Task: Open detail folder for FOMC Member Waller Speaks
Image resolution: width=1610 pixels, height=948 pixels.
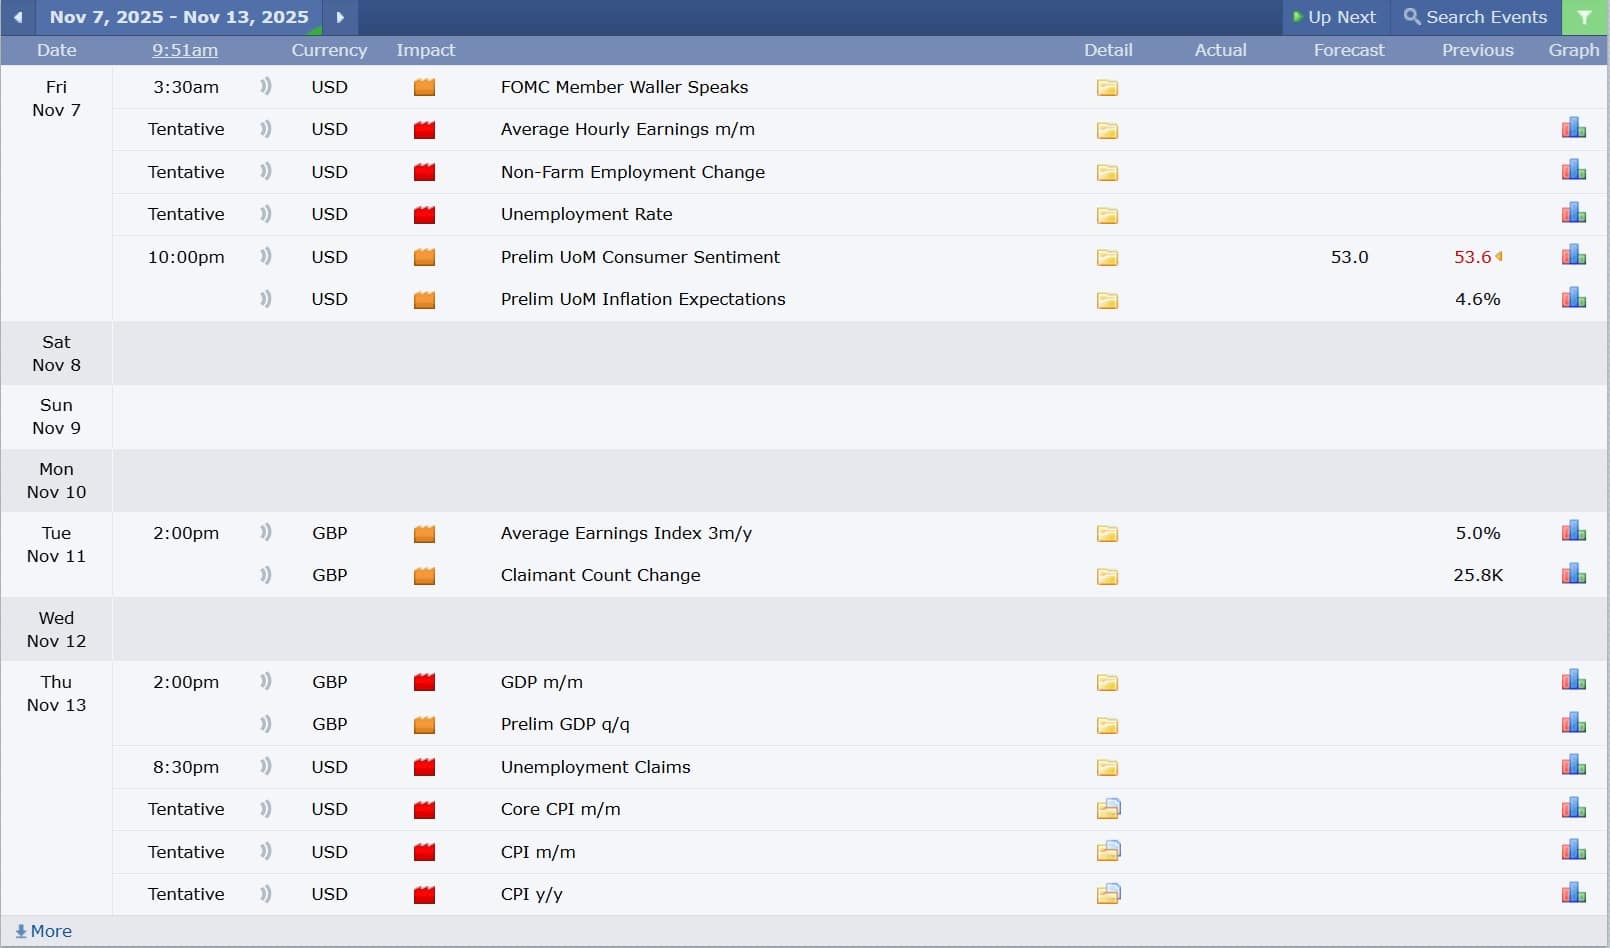Action: [1107, 88]
